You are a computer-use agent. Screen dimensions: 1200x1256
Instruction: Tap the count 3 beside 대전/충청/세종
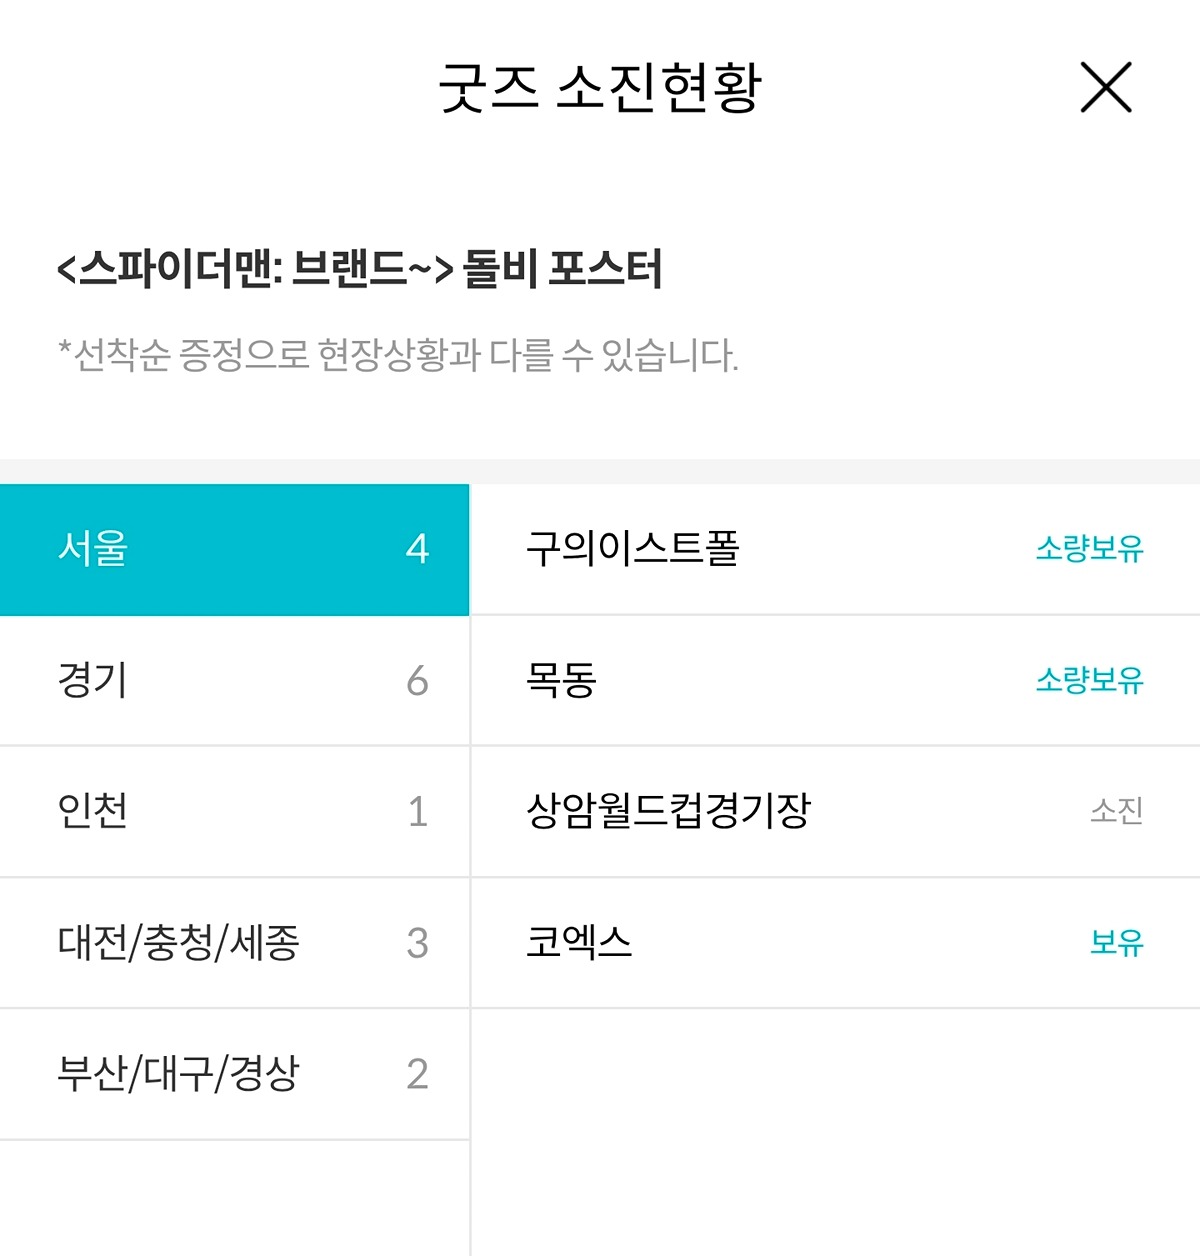coord(417,943)
